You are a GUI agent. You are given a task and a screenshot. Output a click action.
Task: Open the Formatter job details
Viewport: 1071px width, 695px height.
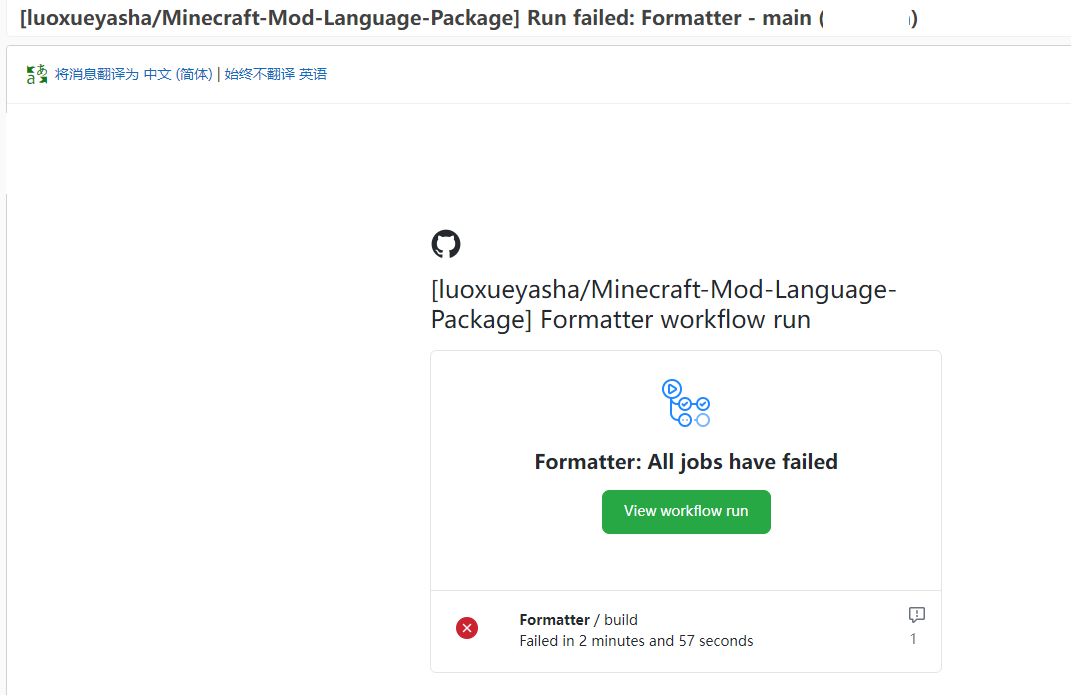pyautogui.click(x=554, y=619)
